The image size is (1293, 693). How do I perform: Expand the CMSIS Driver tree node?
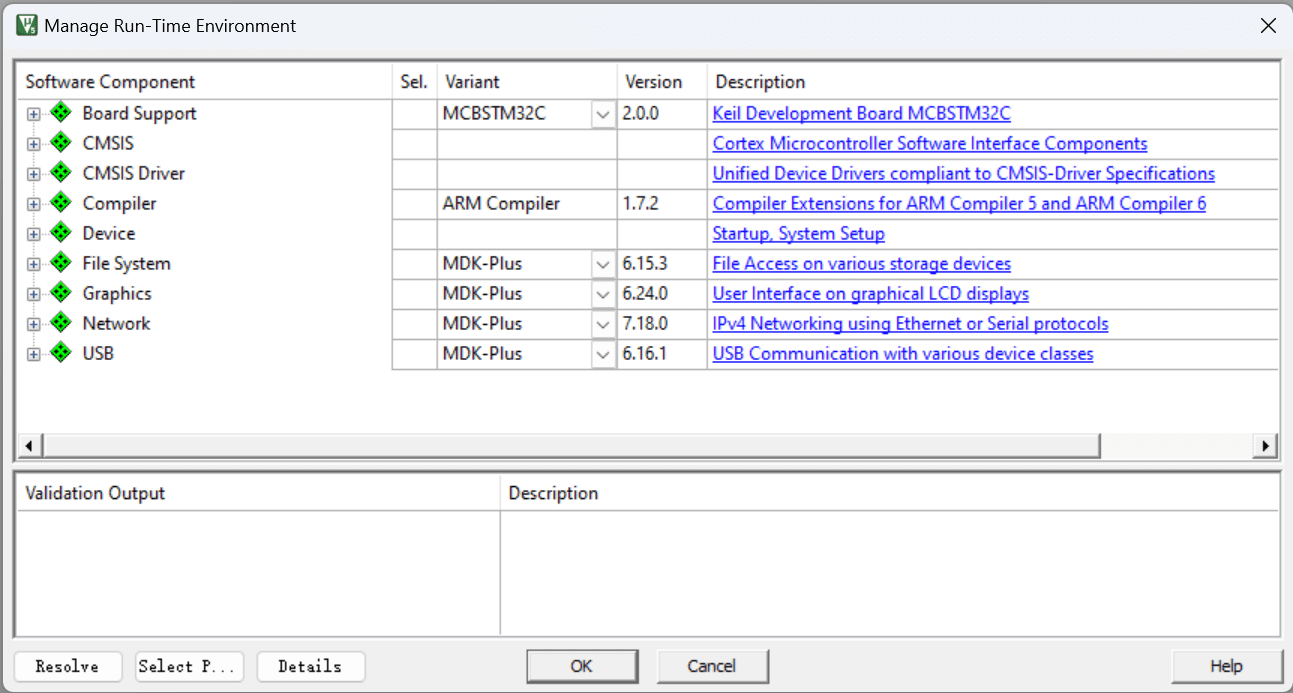[x=34, y=174]
